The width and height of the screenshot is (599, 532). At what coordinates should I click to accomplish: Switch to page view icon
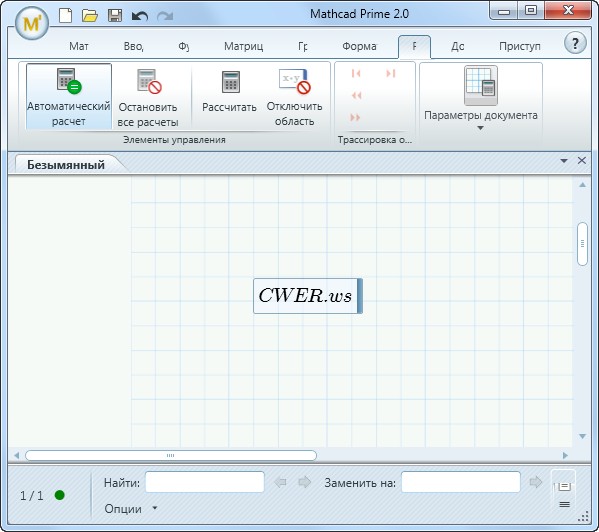564,486
